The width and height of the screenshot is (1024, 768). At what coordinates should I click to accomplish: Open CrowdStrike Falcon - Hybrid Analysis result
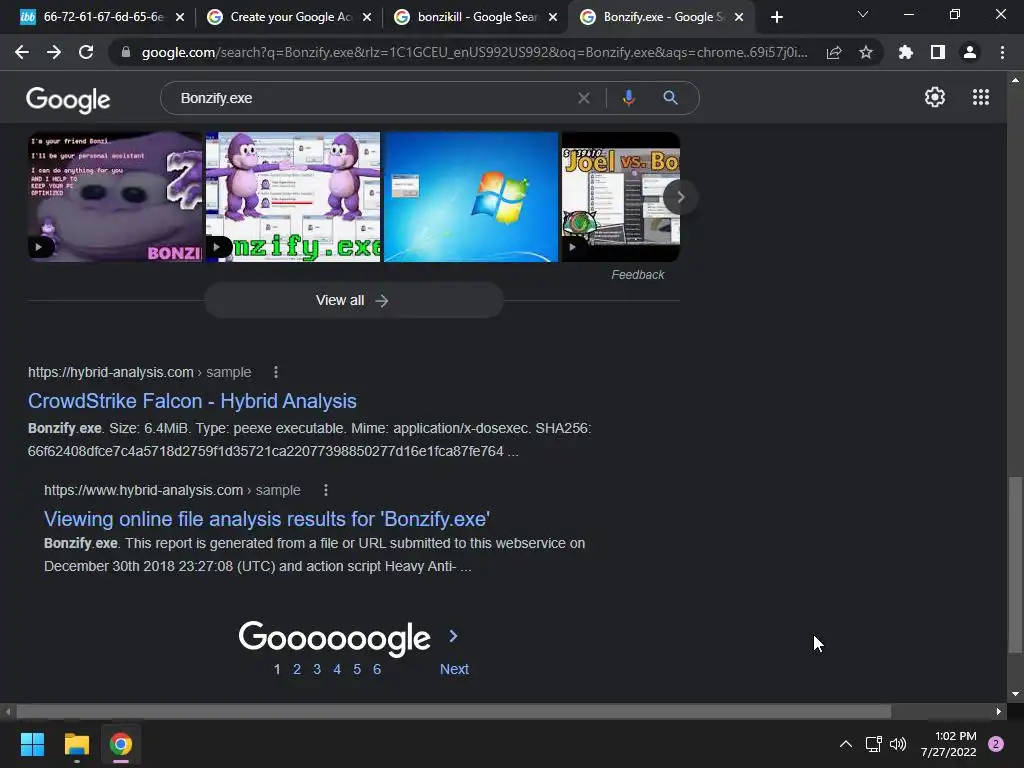pyautogui.click(x=192, y=401)
